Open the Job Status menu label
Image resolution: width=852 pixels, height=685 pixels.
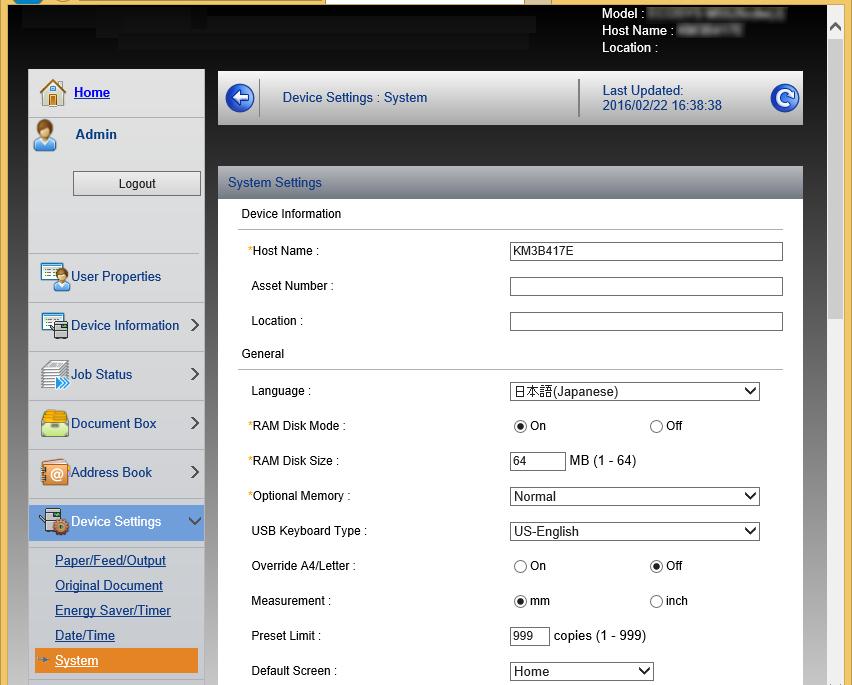pos(102,374)
